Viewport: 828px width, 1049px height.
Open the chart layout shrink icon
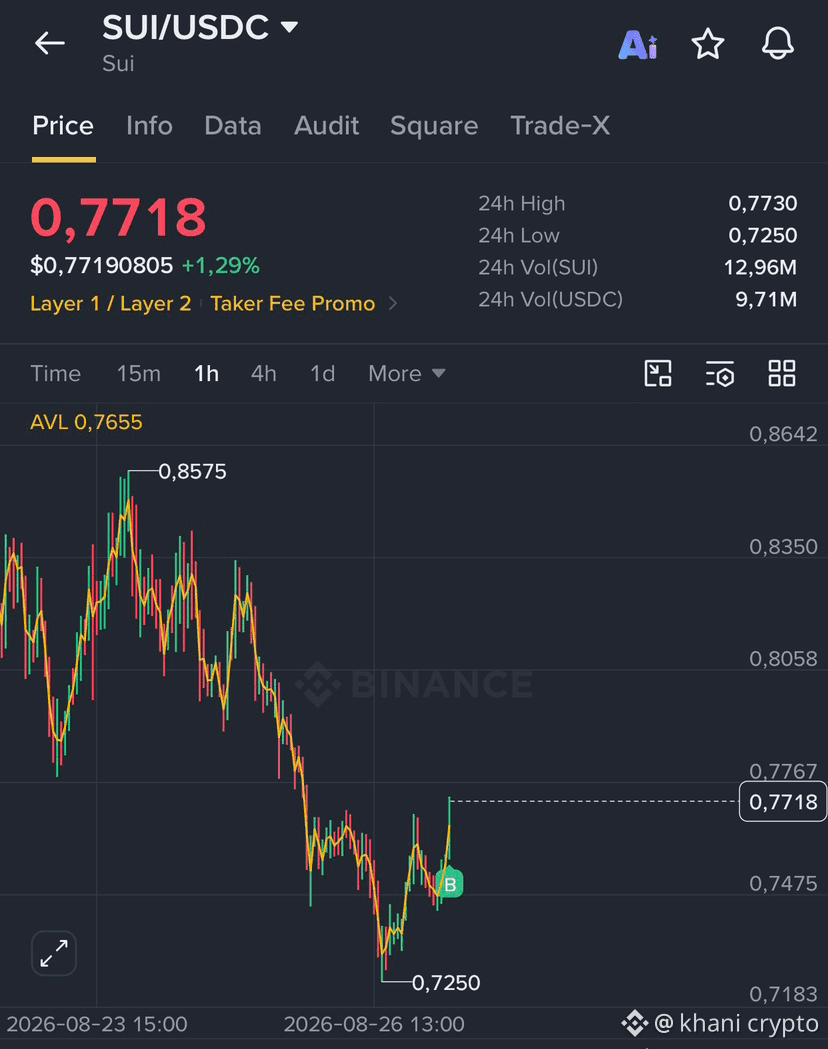coord(657,373)
